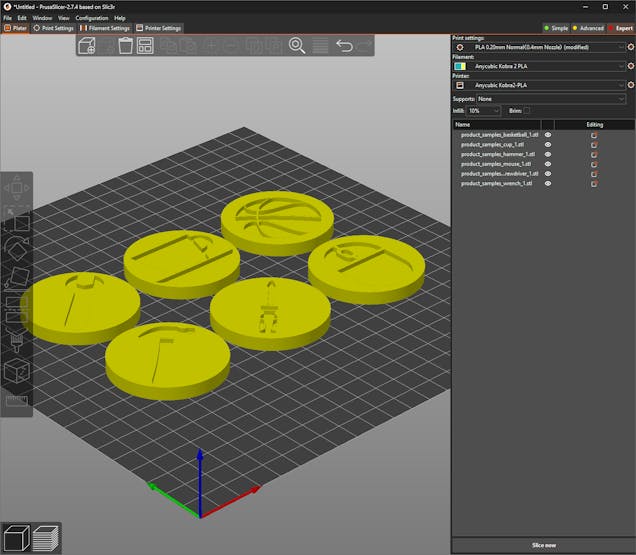The height and width of the screenshot is (555, 636).
Task: Click the Arrange objects toolbar icon
Action: point(145,46)
